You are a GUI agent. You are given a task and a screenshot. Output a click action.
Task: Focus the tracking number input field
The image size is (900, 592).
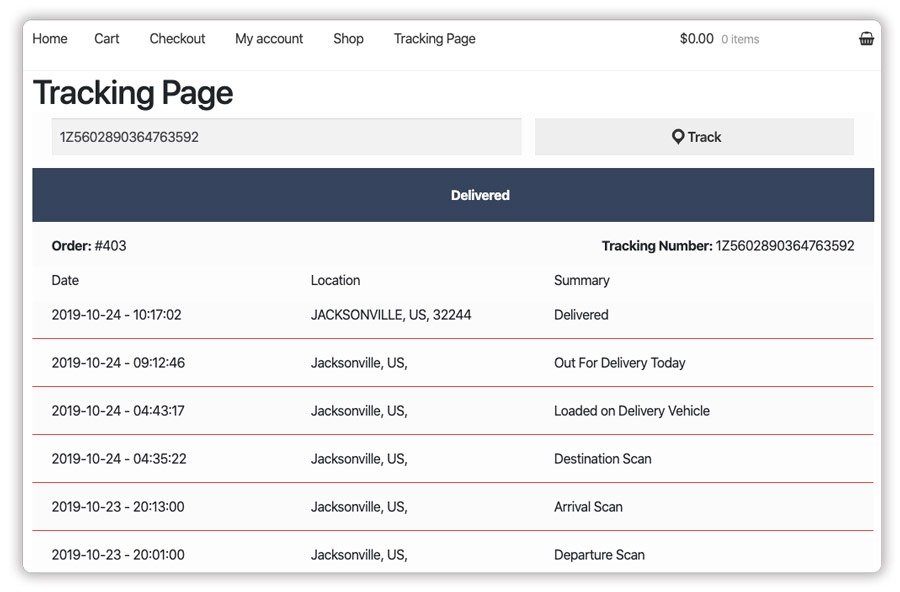click(286, 137)
